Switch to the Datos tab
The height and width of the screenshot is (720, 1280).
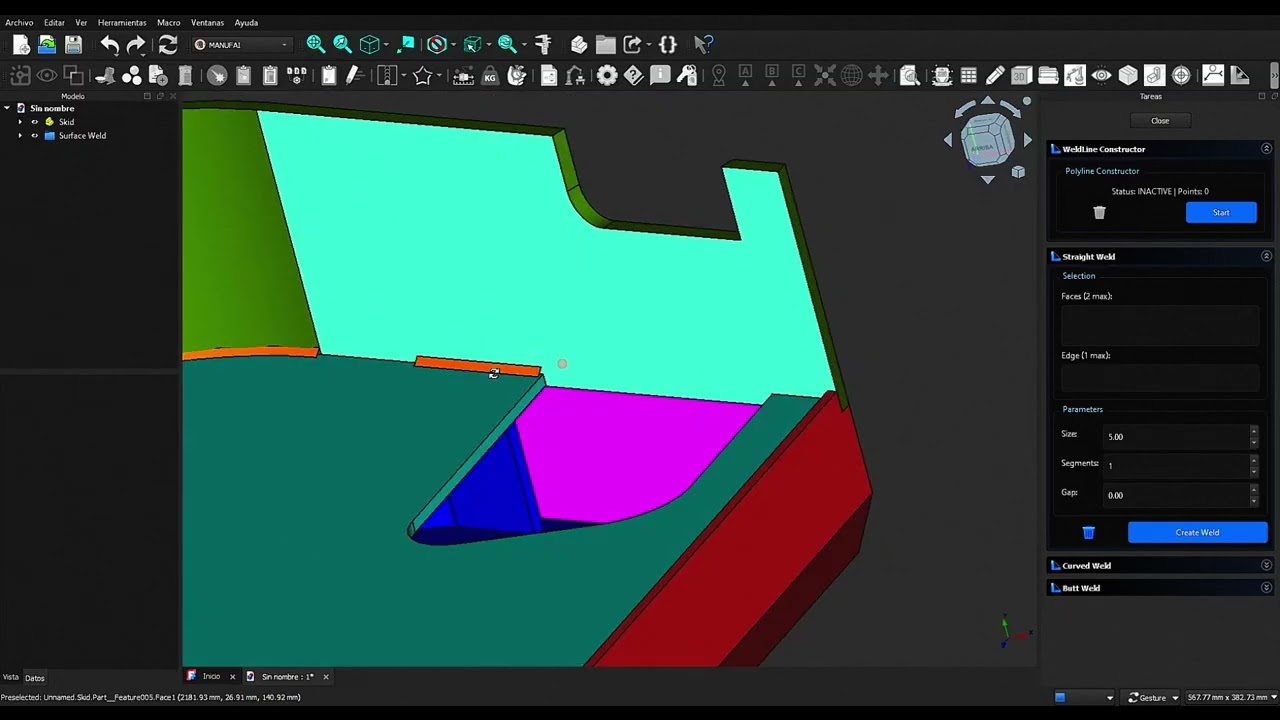click(x=35, y=678)
